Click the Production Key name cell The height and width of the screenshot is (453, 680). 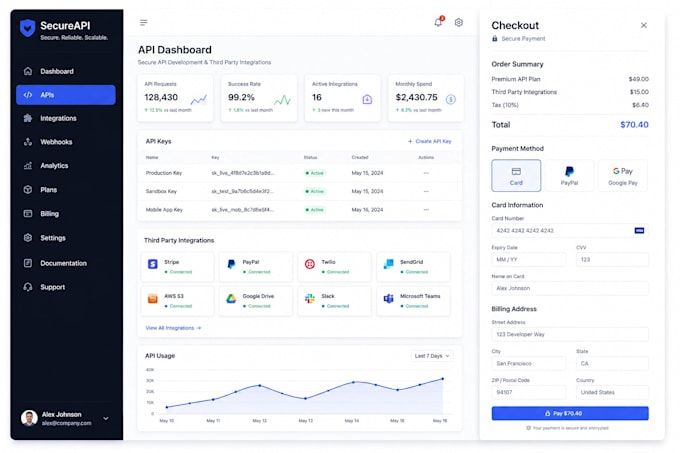[x=163, y=173]
